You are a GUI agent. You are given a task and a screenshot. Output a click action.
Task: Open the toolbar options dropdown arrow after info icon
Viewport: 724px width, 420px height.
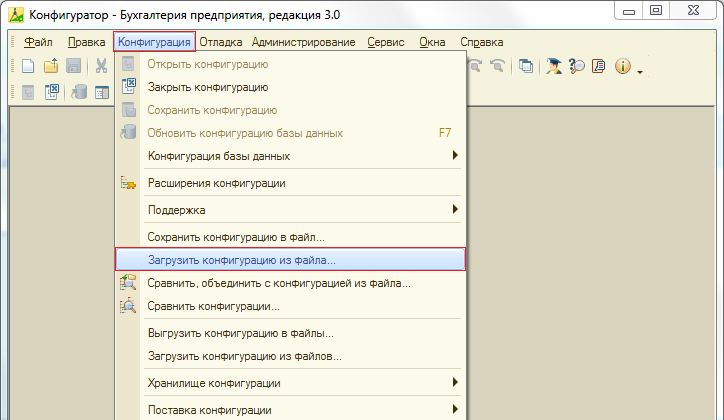click(x=640, y=72)
